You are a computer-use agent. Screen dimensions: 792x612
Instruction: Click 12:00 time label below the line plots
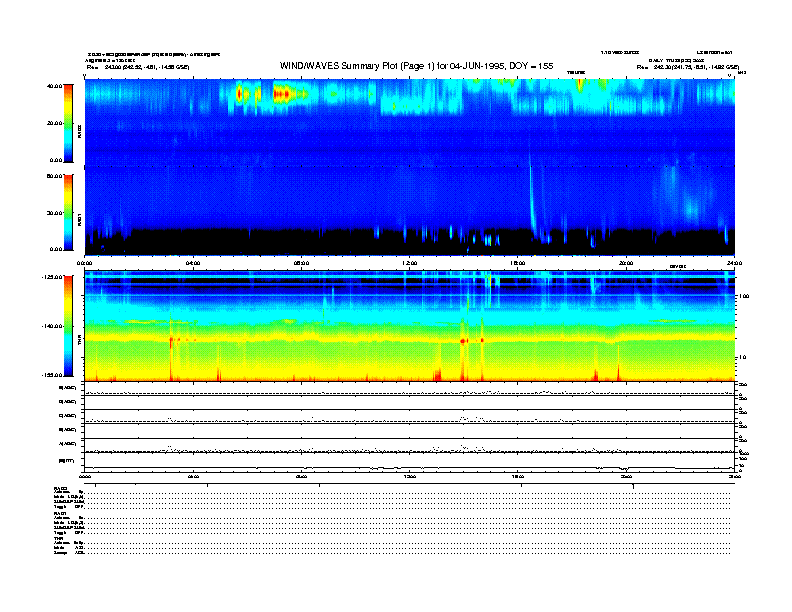pyautogui.click(x=410, y=476)
